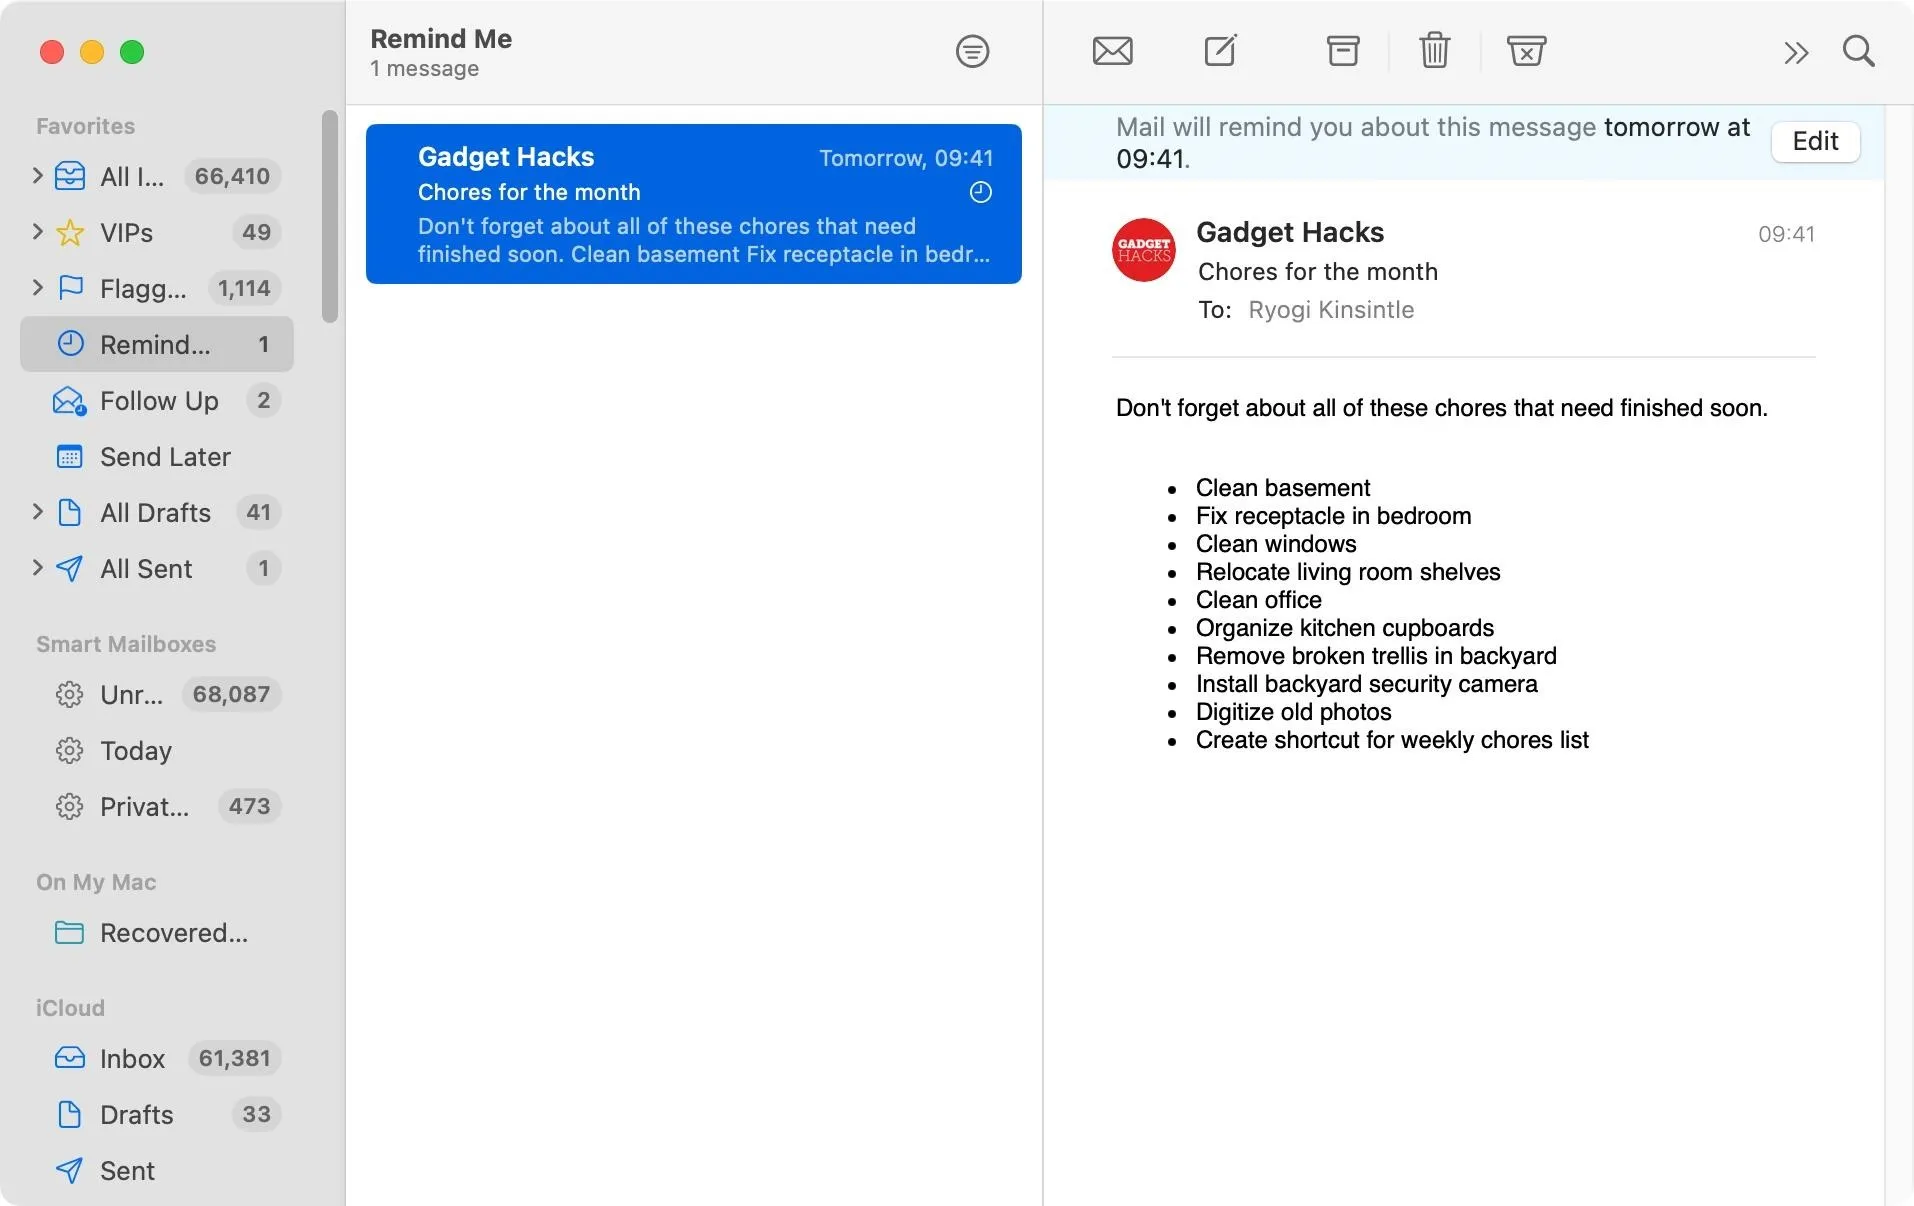The height and width of the screenshot is (1206, 1914).
Task: Click the VIPs star icon
Action: [69, 233]
